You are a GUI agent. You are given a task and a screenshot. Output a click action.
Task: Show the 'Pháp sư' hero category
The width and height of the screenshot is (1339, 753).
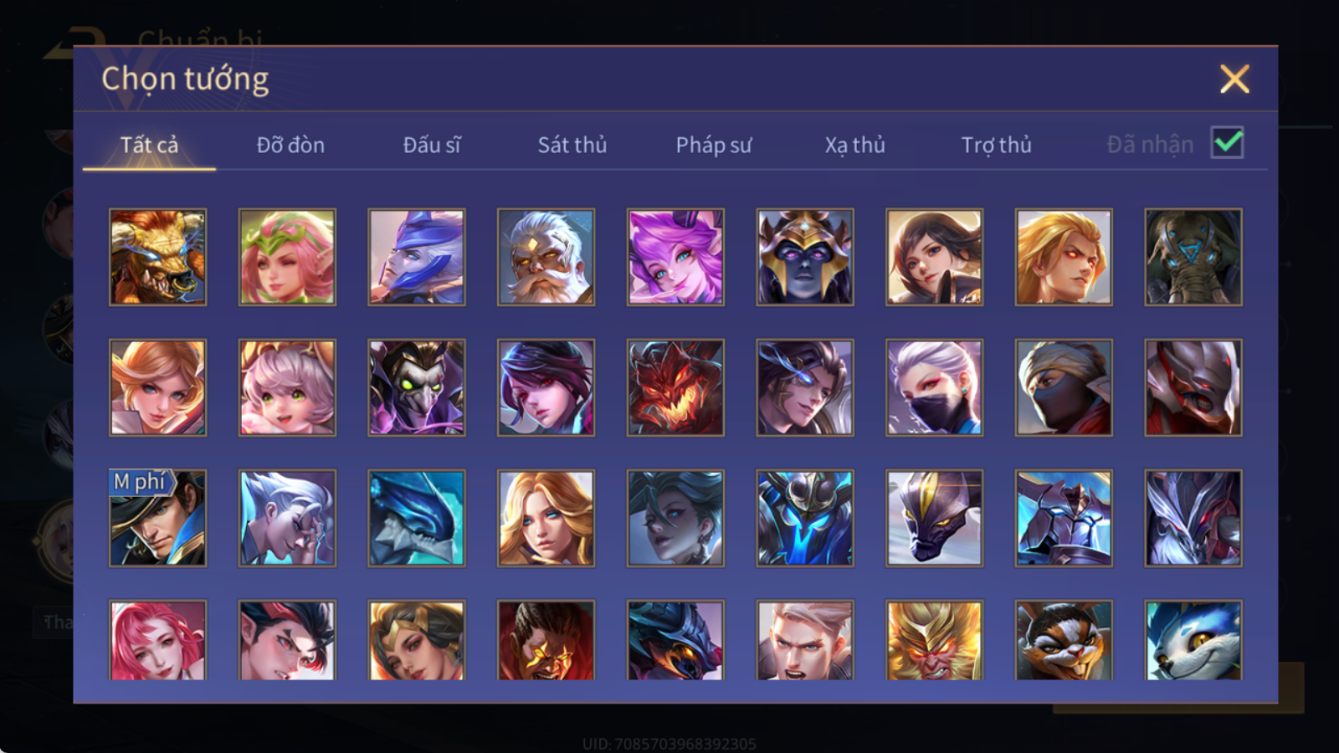714,145
